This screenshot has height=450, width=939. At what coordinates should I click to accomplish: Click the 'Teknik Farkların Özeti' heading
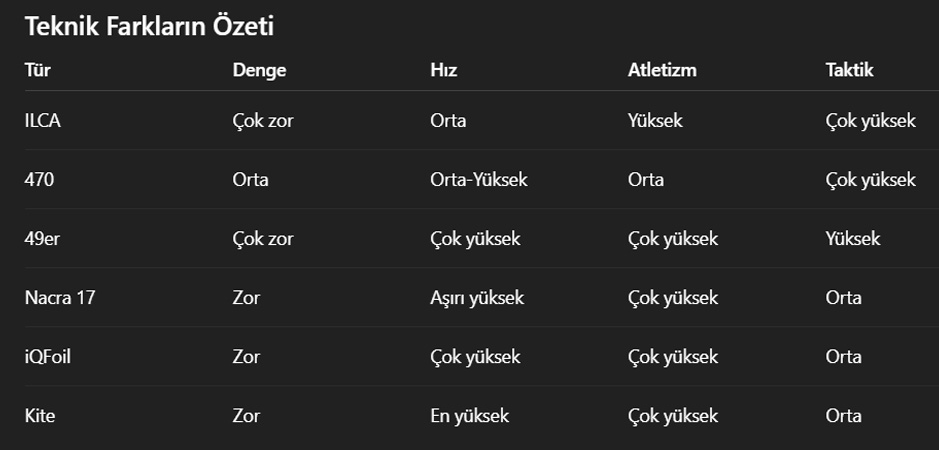pos(149,27)
